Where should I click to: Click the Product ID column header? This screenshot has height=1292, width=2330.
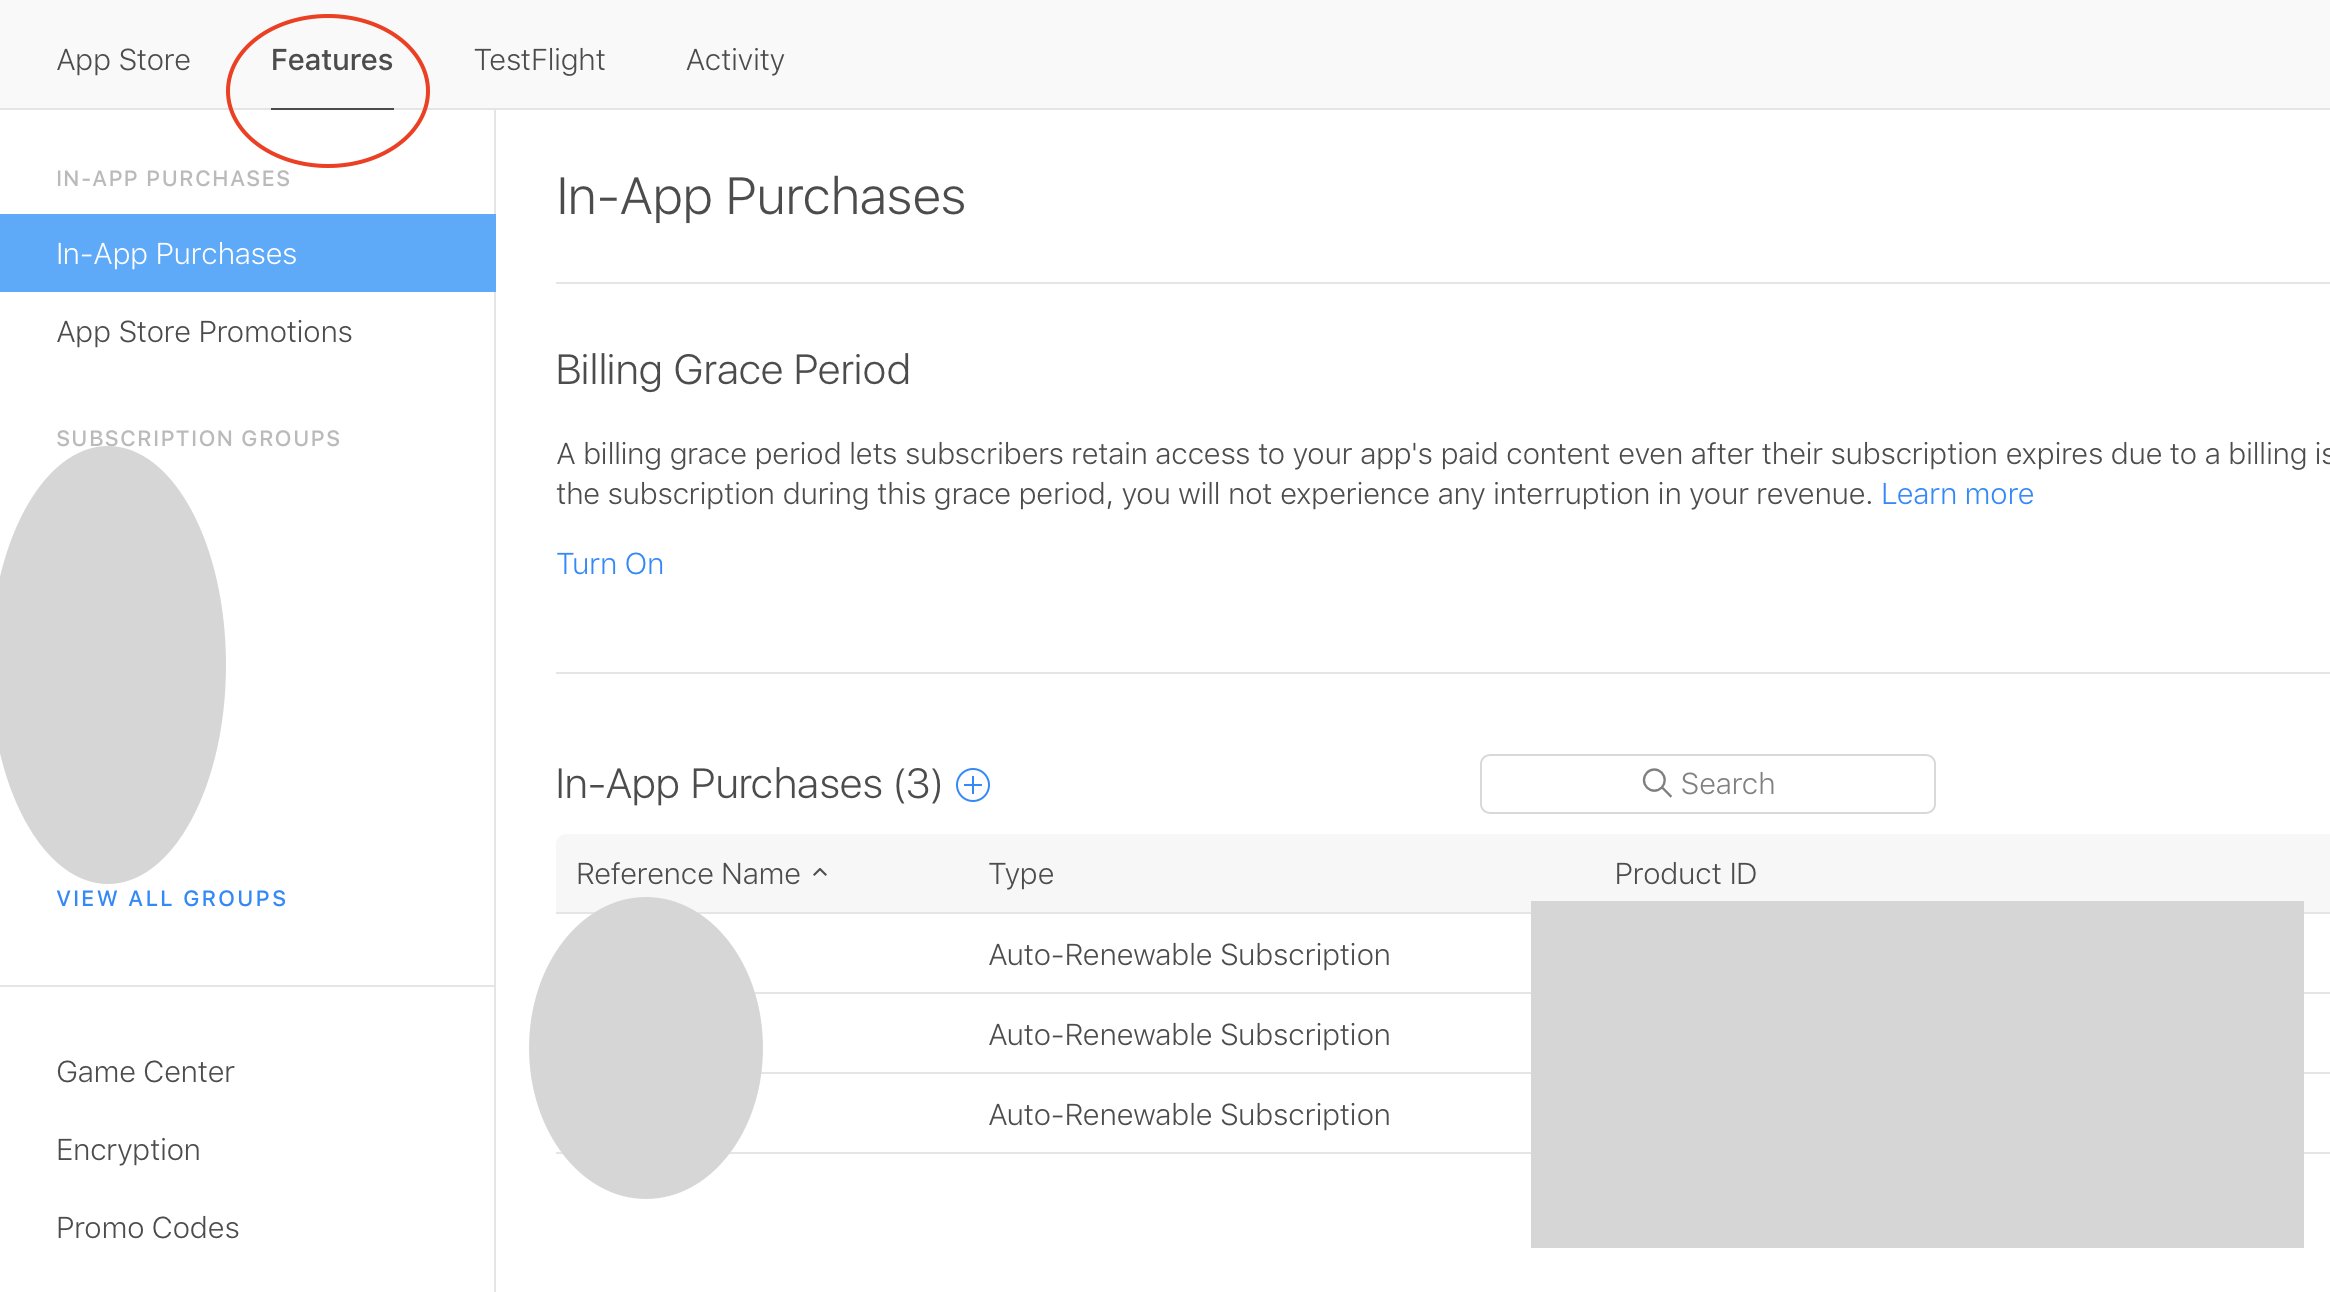1685,874
